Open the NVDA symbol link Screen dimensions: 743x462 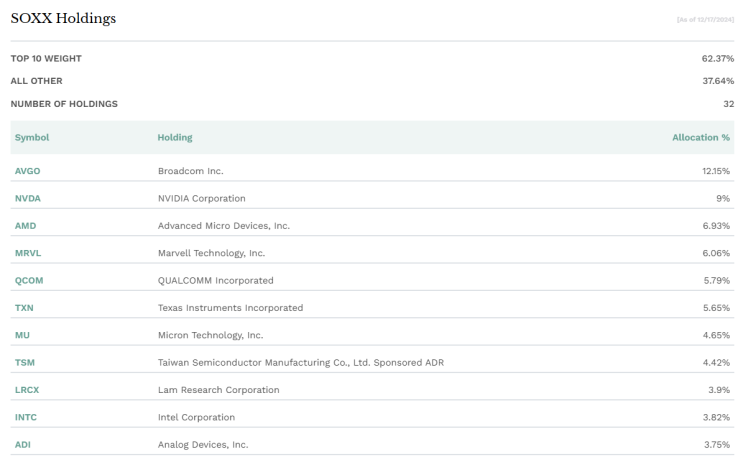coord(27,198)
